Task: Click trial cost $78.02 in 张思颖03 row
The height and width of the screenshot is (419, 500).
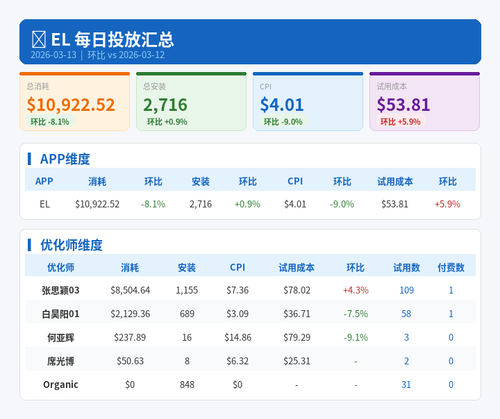Action: (x=297, y=290)
